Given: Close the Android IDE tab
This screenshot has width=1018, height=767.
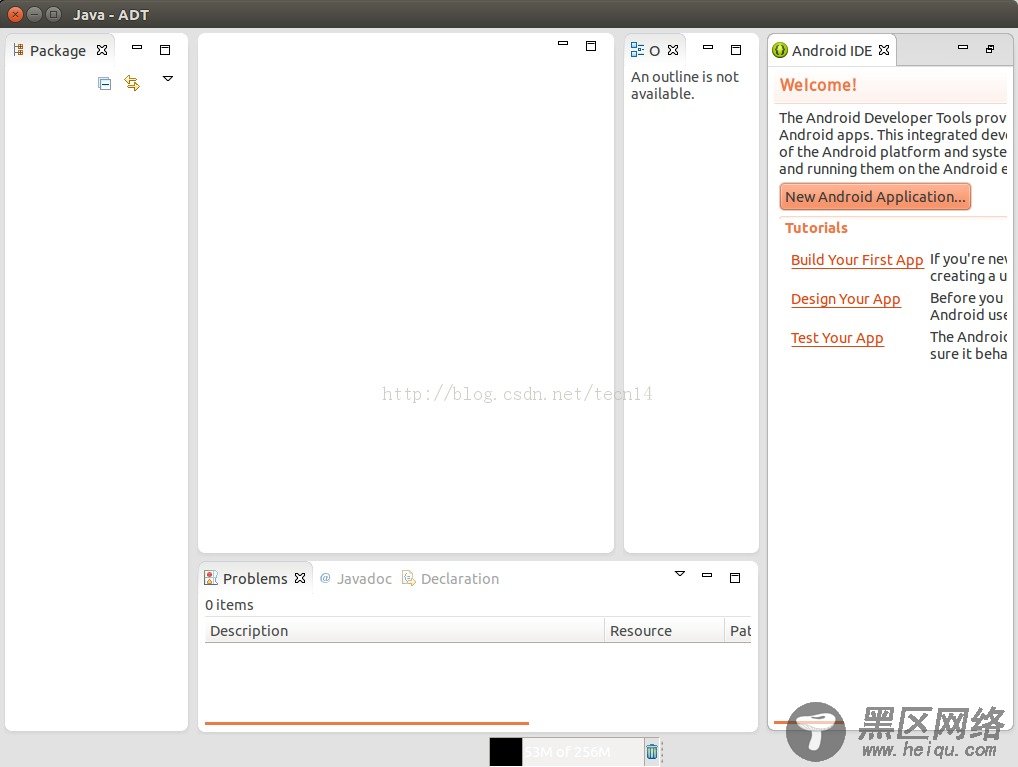Looking at the screenshot, I should [x=884, y=50].
